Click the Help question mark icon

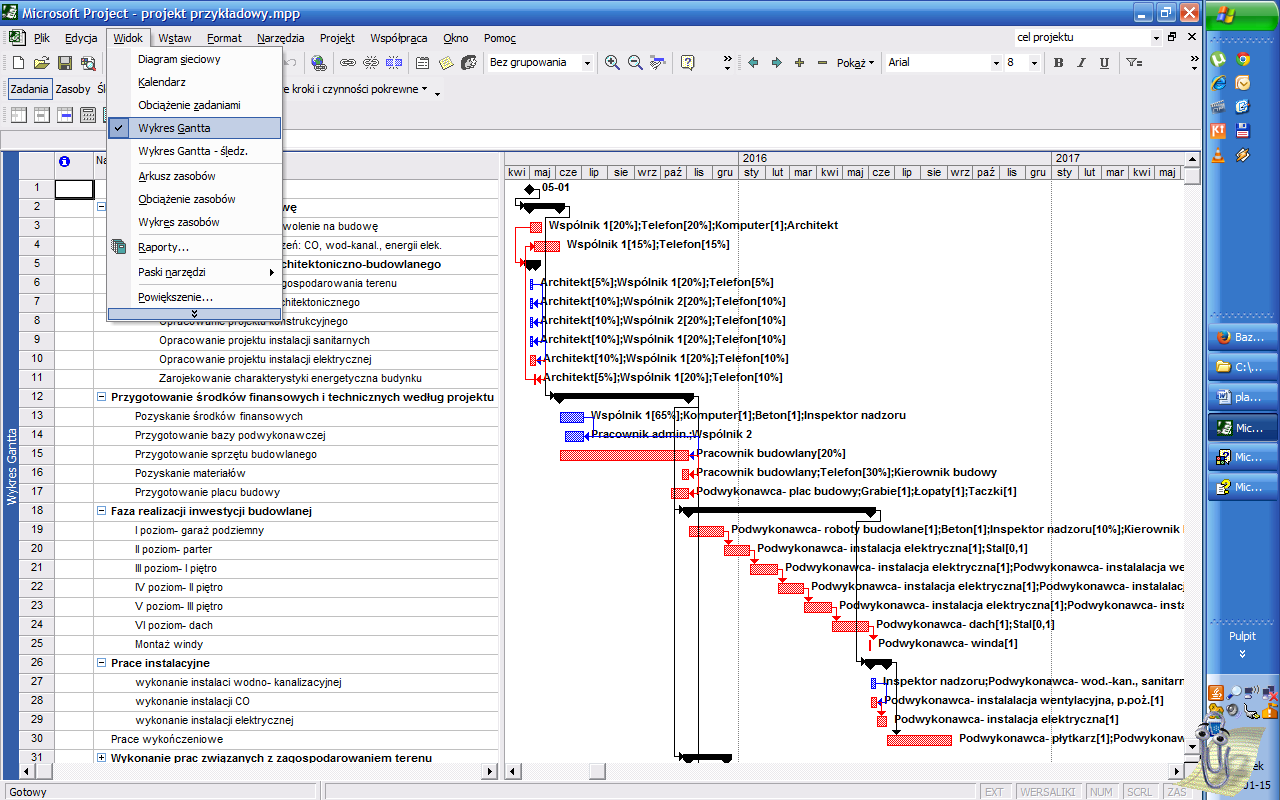pyautogui.click(x=688, y=63)
